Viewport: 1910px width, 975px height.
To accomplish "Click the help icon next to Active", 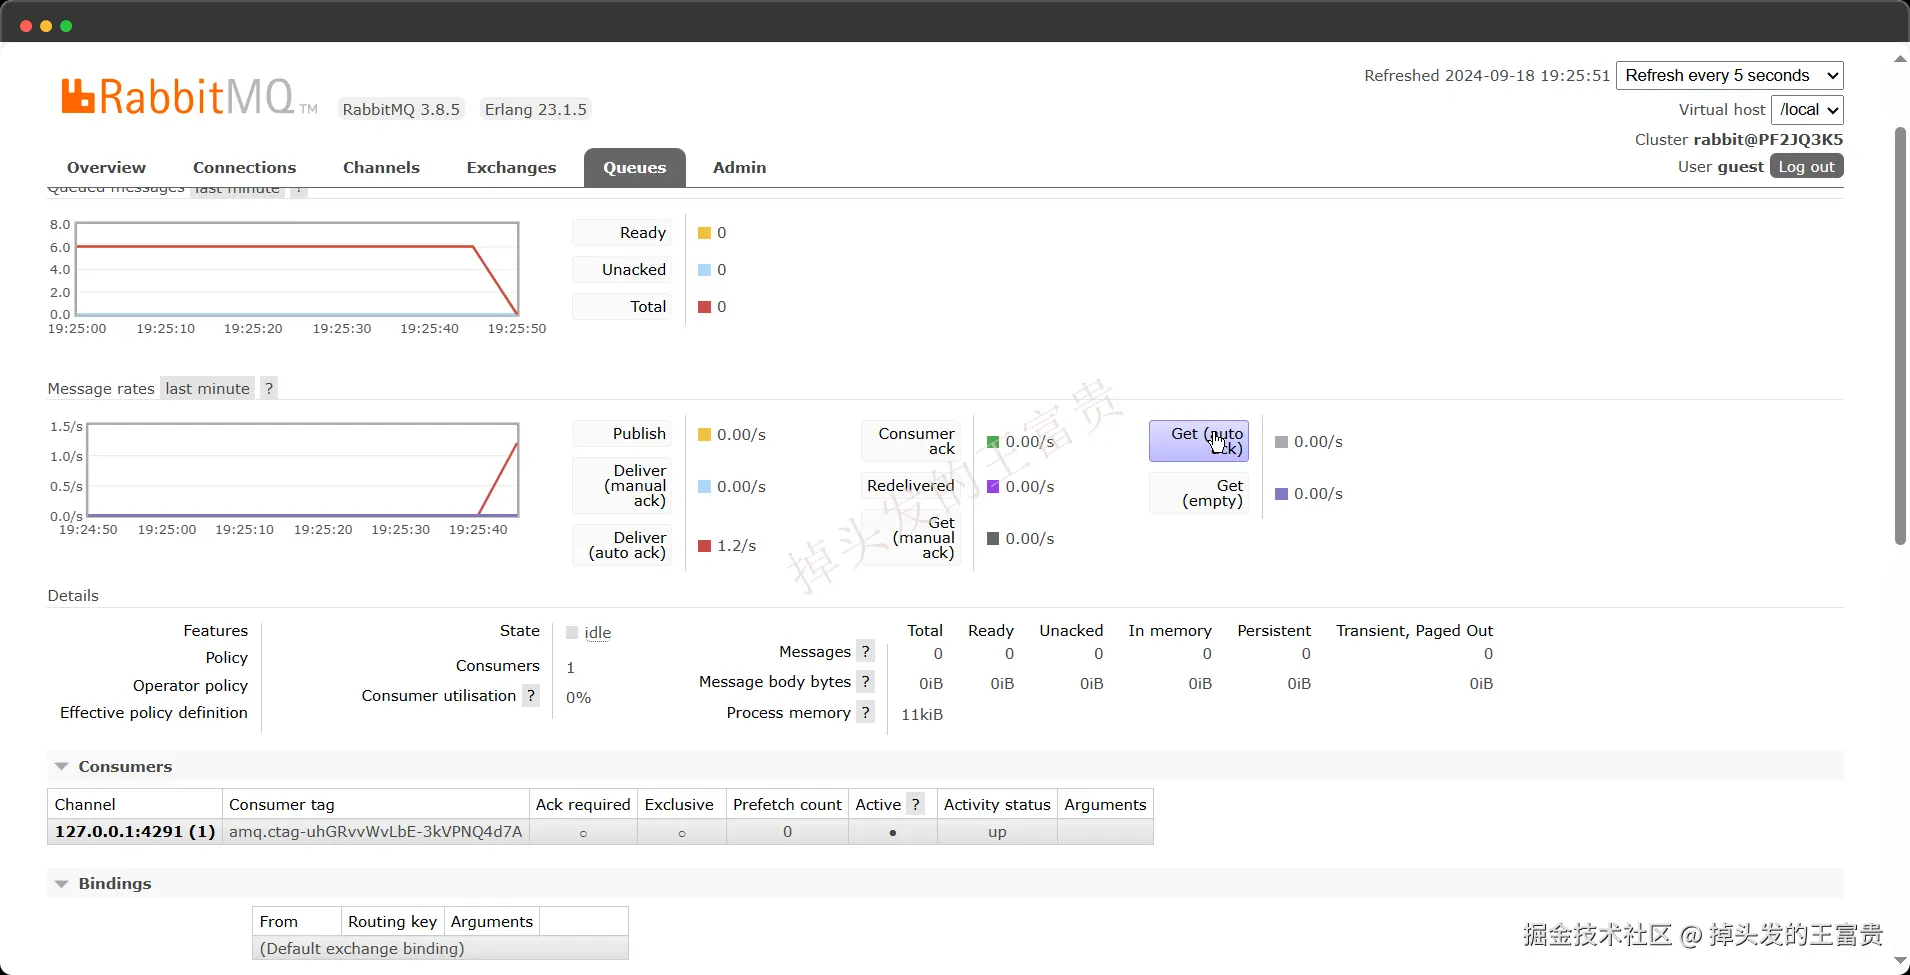I will pos(915,805).
